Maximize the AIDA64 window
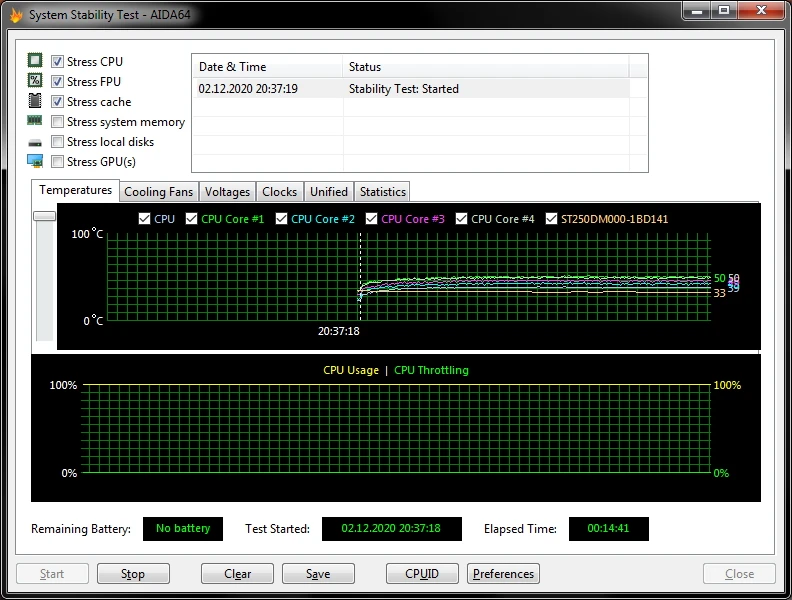 [x=724, y=11]
